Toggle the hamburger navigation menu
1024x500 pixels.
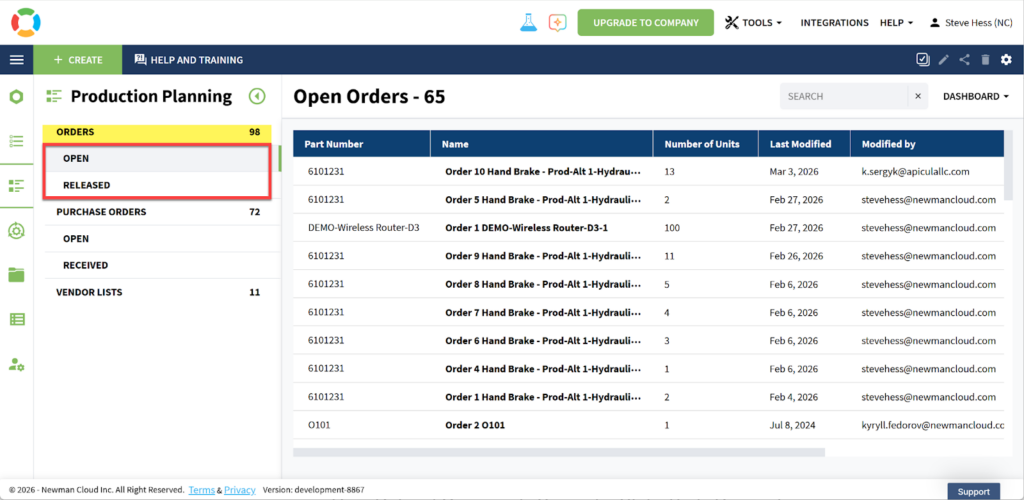(16, 60)
